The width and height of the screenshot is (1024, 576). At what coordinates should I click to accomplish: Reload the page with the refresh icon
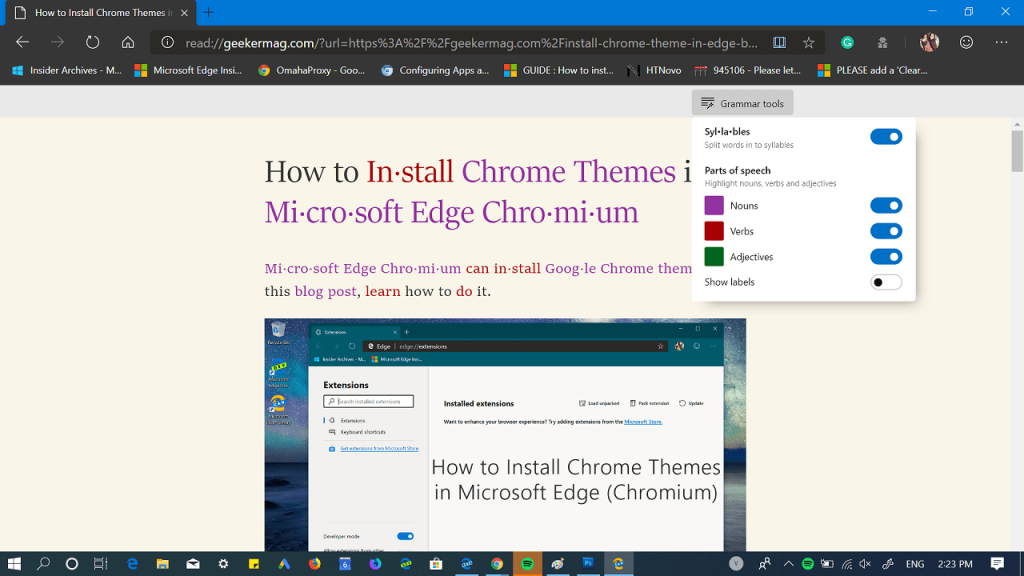pyautogui.click(x=93, y=42)
